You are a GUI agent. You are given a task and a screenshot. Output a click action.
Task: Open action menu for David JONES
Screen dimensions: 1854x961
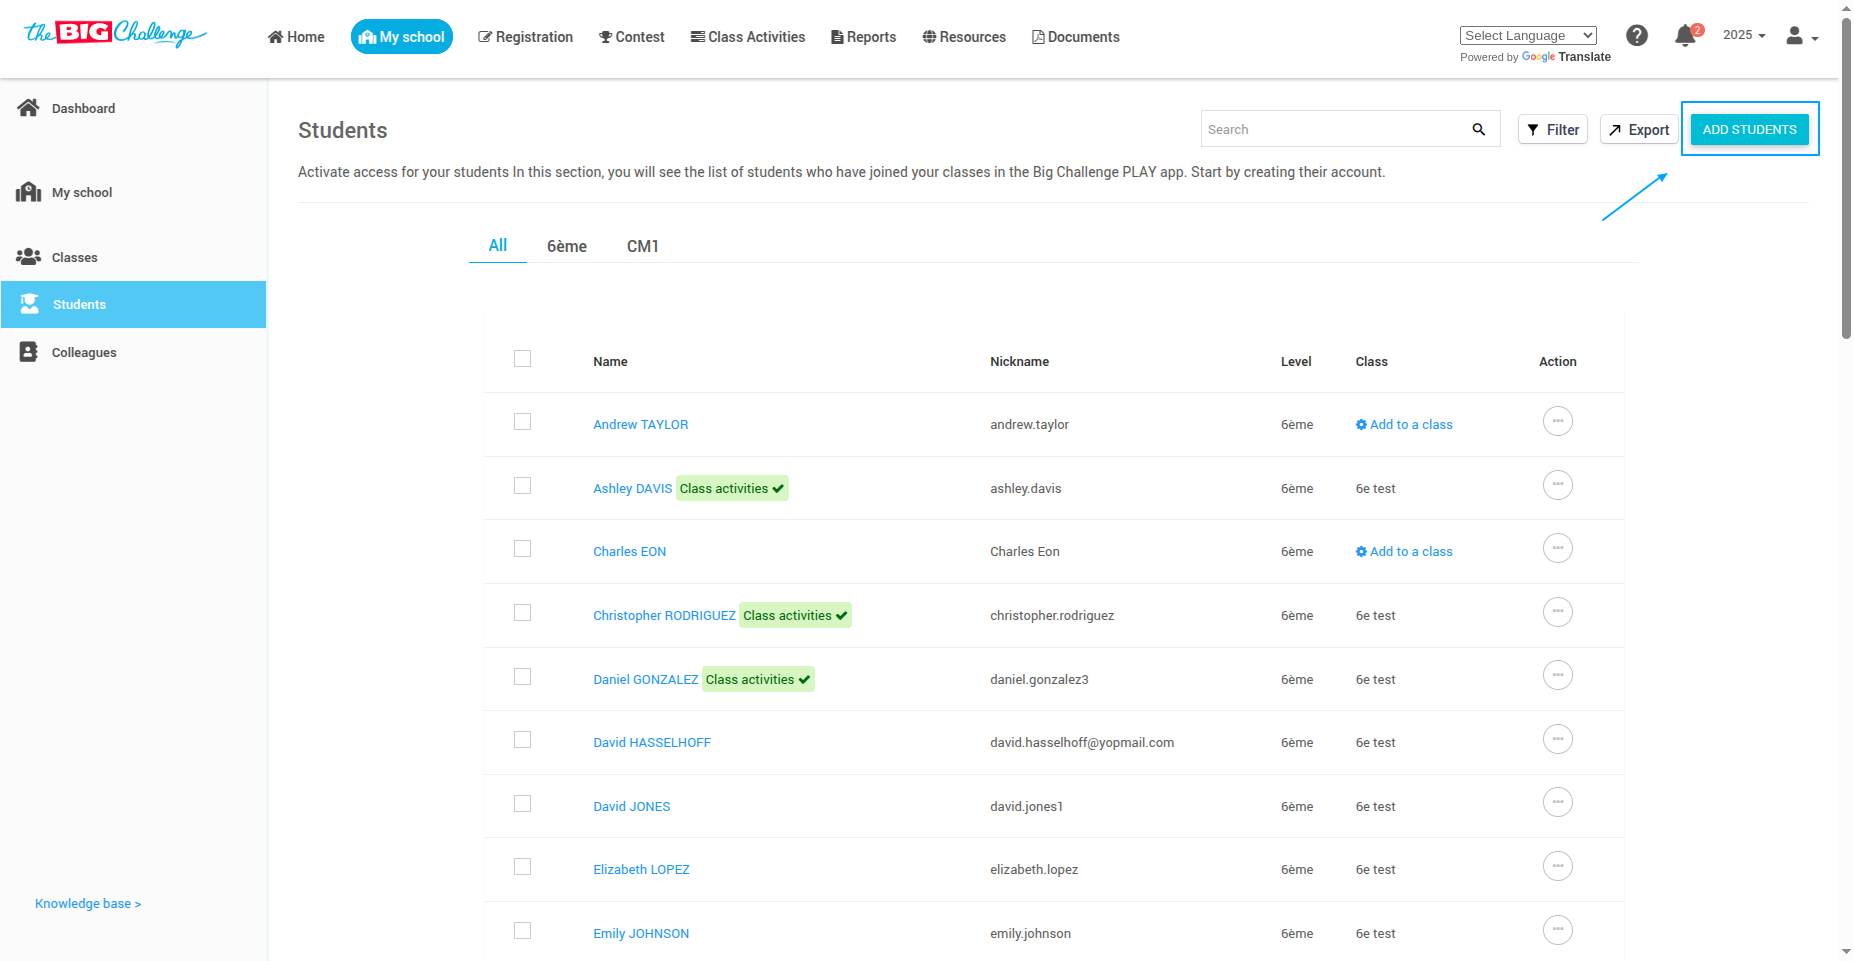(x=1557, y=803)
